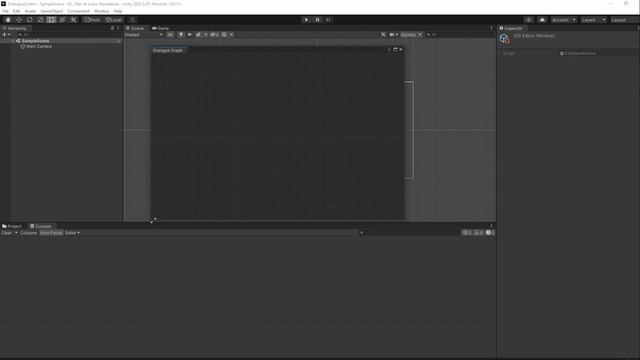Open the Gizmos dropdown
This screenshot has height=360, width=640.
(411, 35)
